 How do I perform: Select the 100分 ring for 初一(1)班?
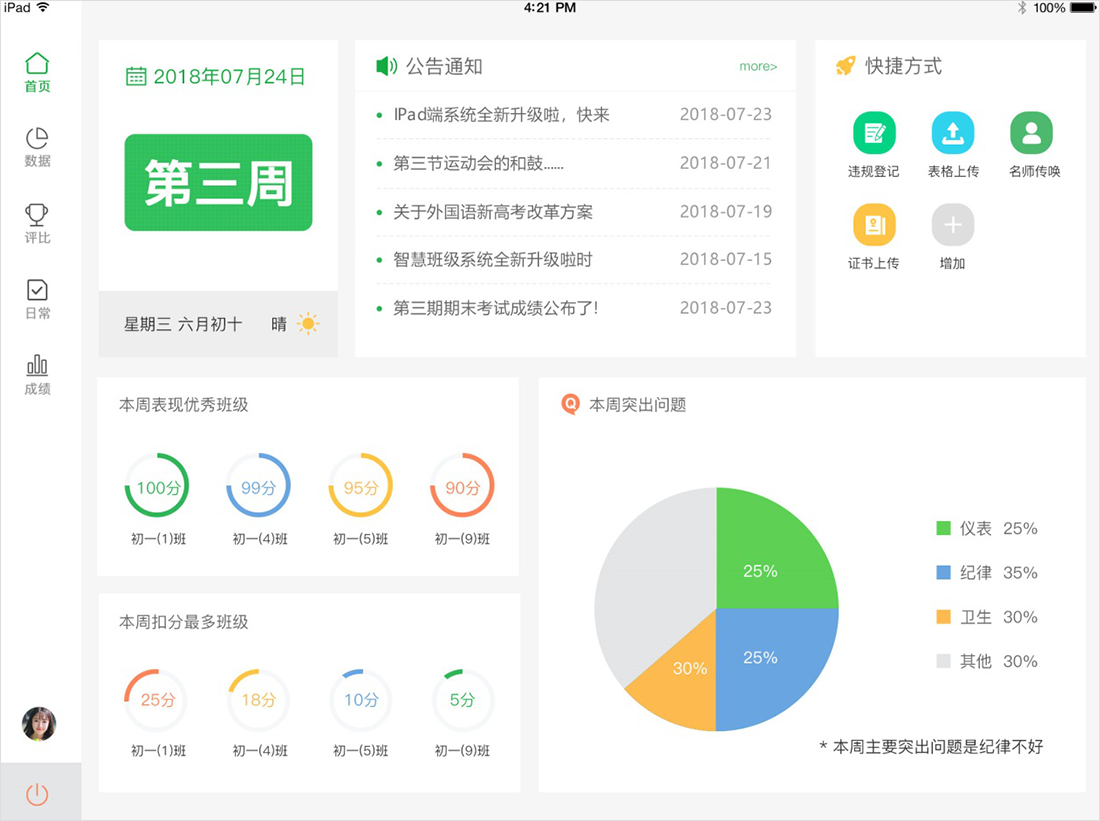157,488
